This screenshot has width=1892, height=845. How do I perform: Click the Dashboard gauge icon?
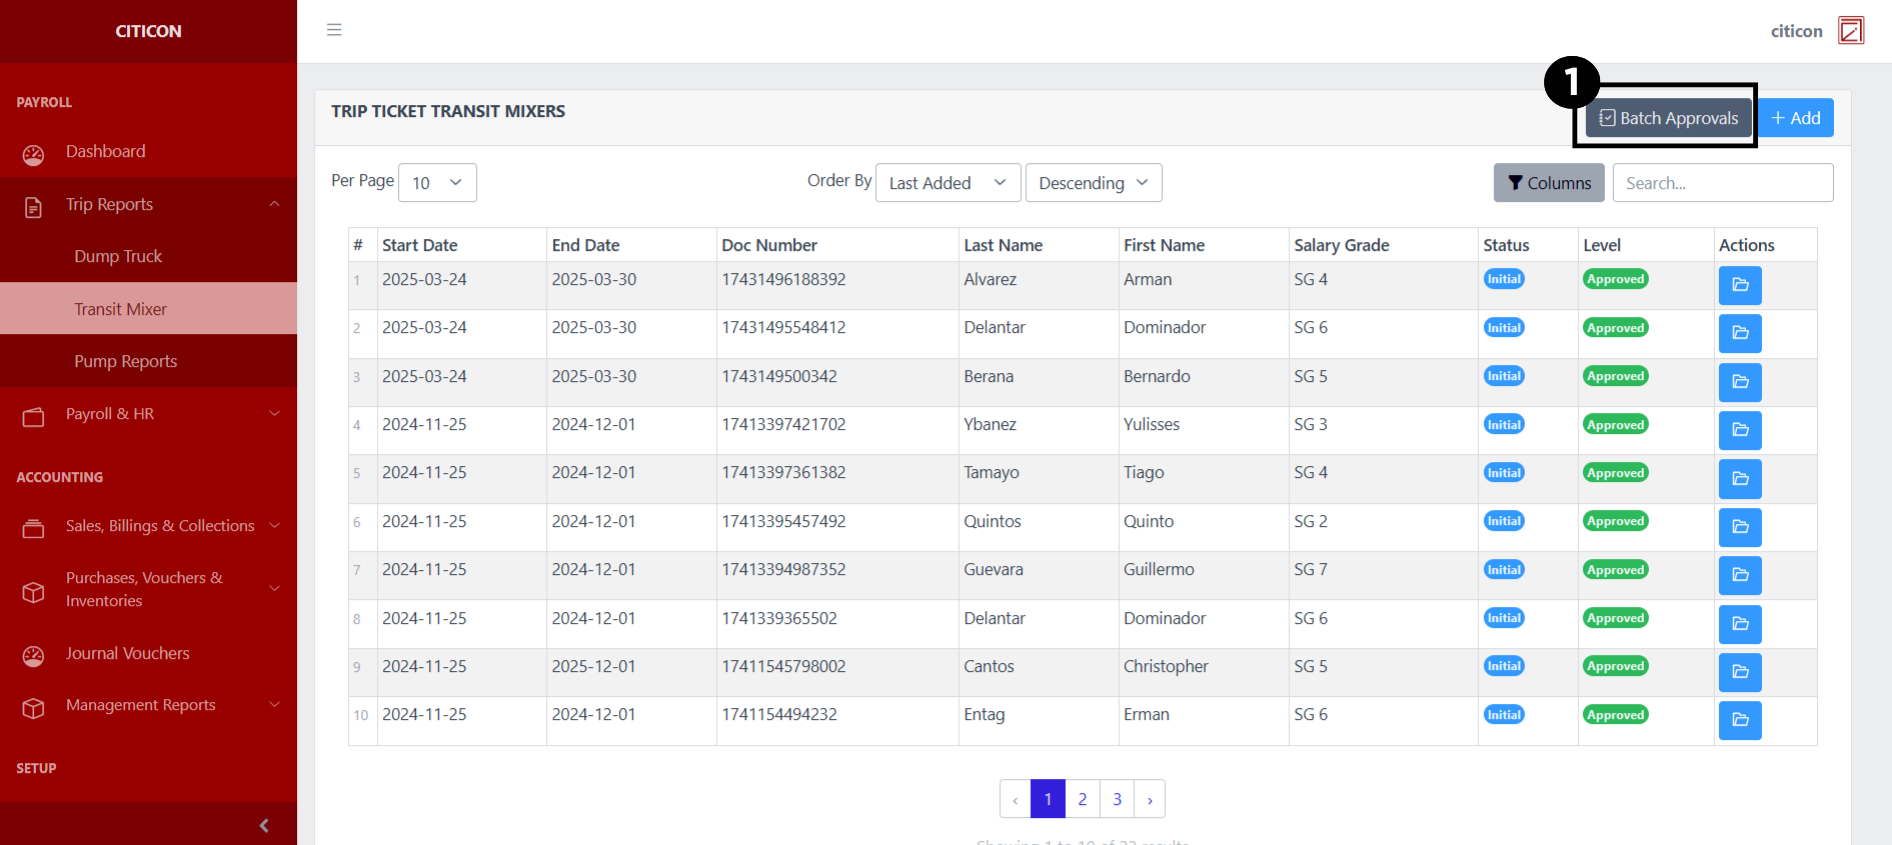click(x=34, y=154)
